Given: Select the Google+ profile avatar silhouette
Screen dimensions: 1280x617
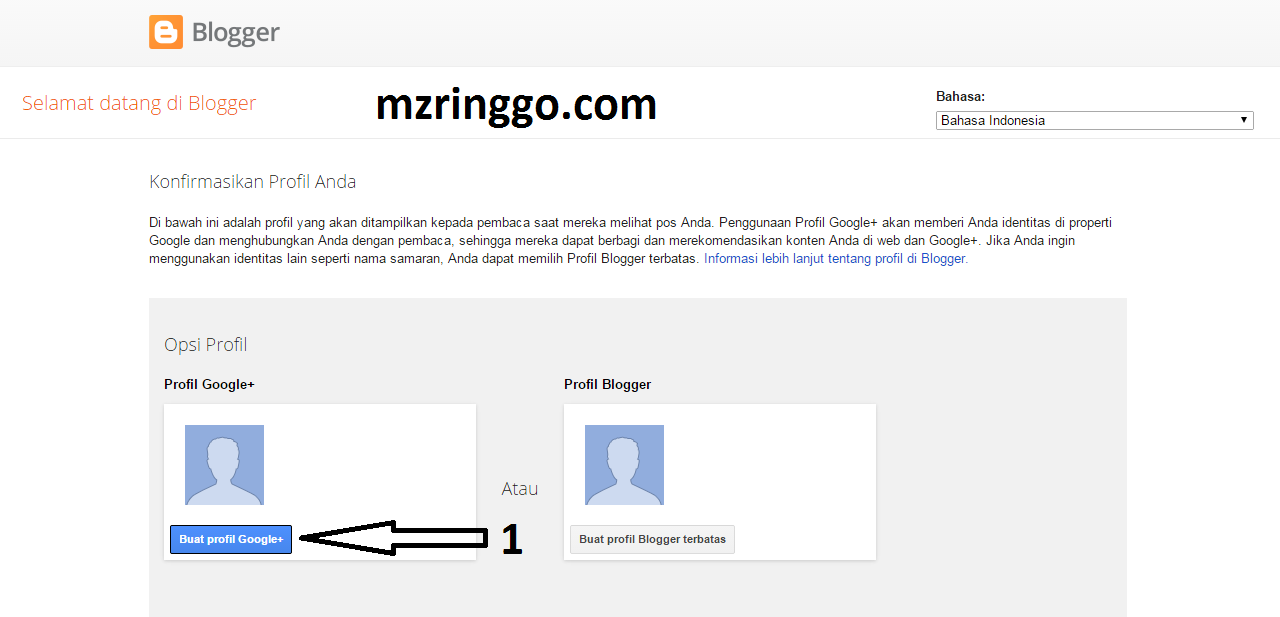Looking at the screenshot, I should (225, 465).
